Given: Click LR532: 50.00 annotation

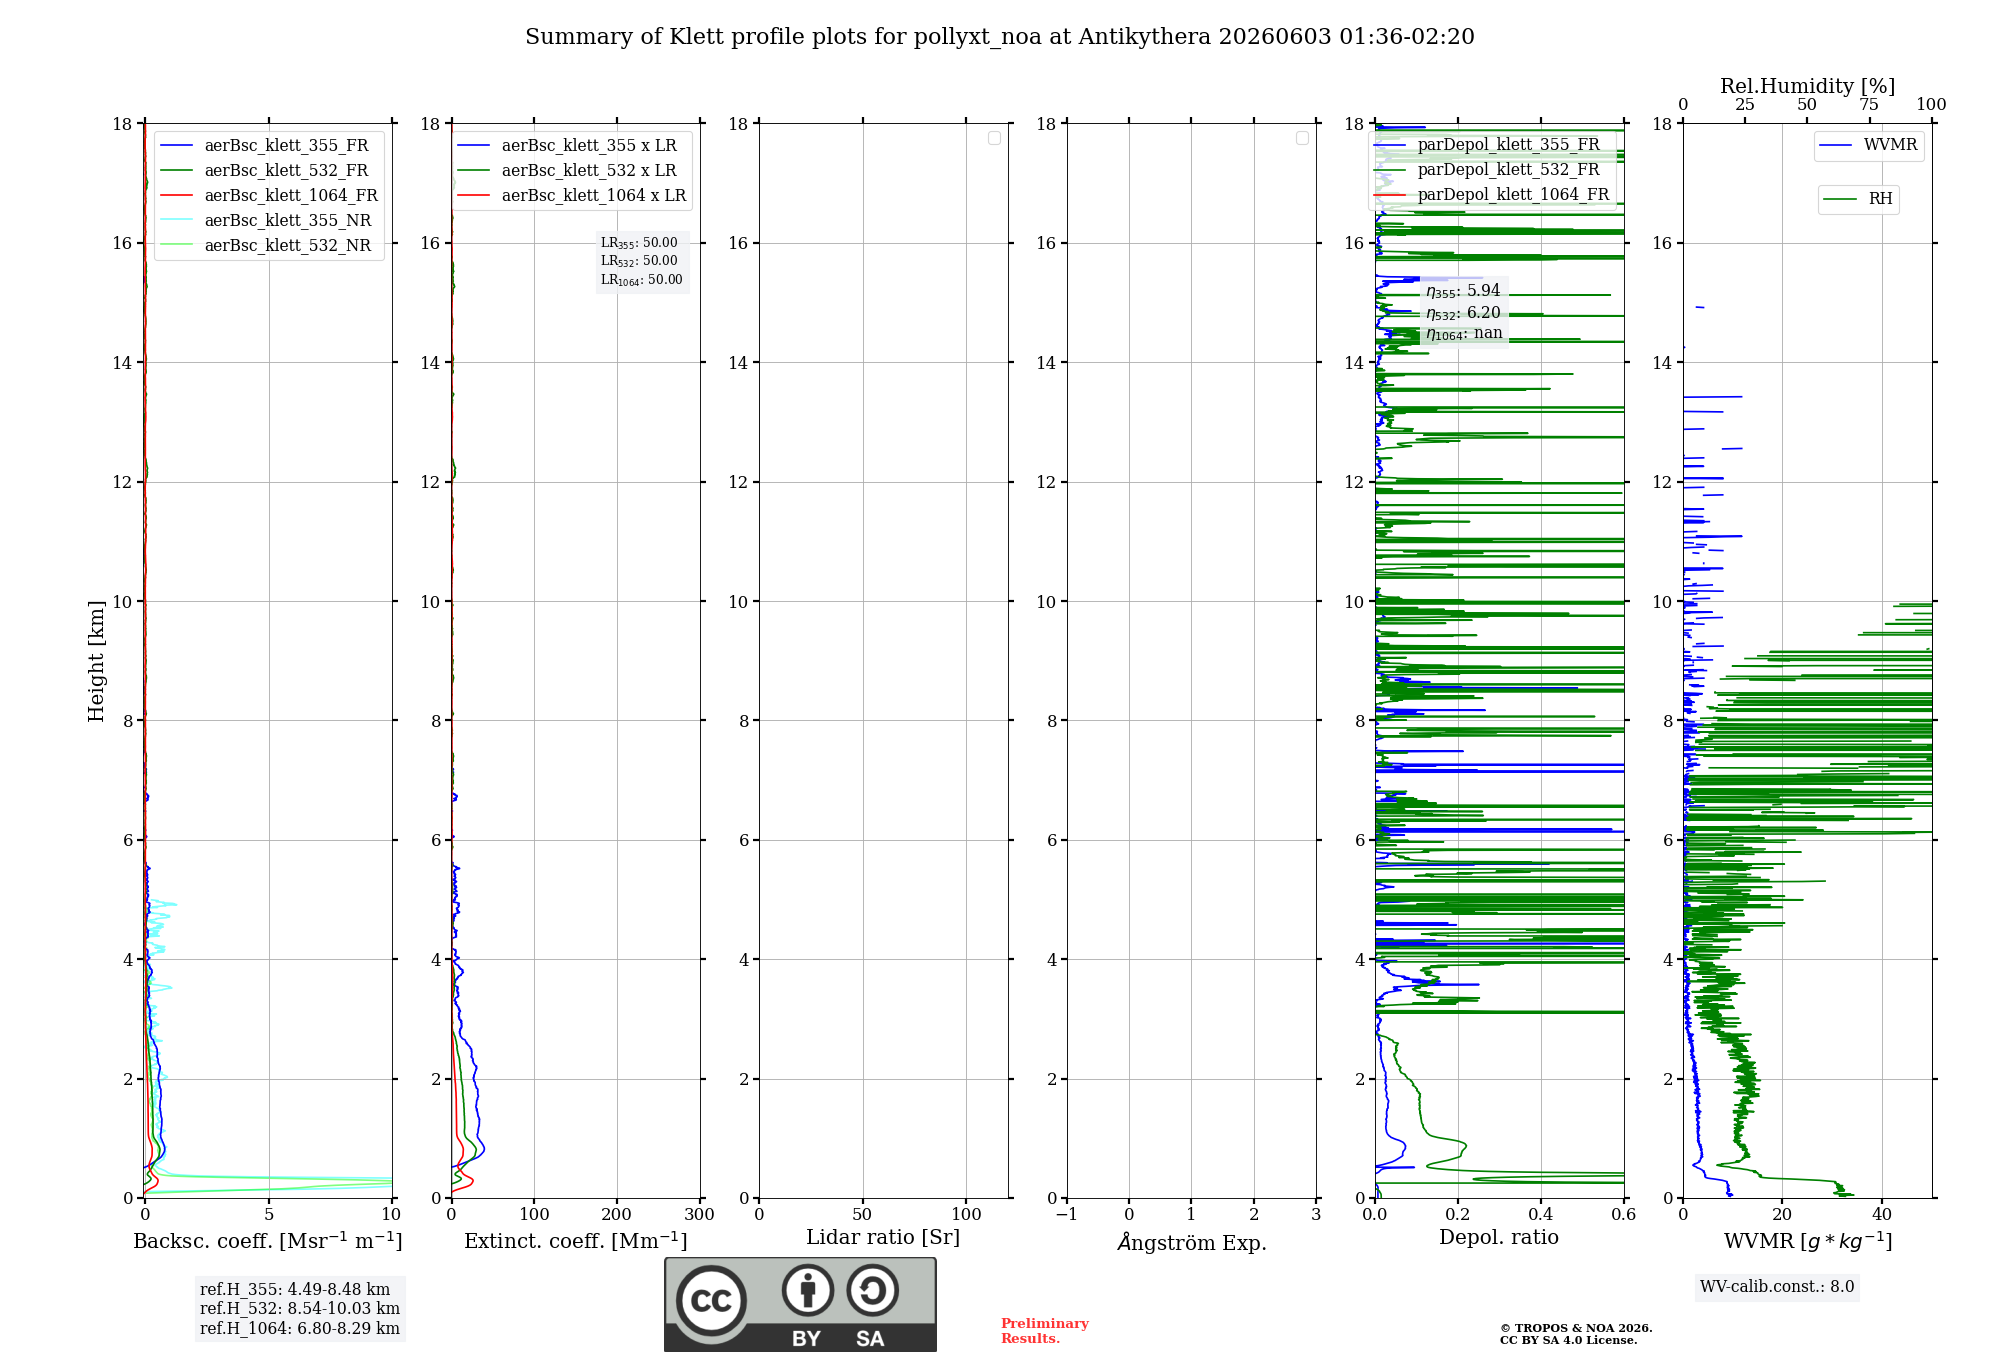Looking at the screenshot, I should pos(639,261).
